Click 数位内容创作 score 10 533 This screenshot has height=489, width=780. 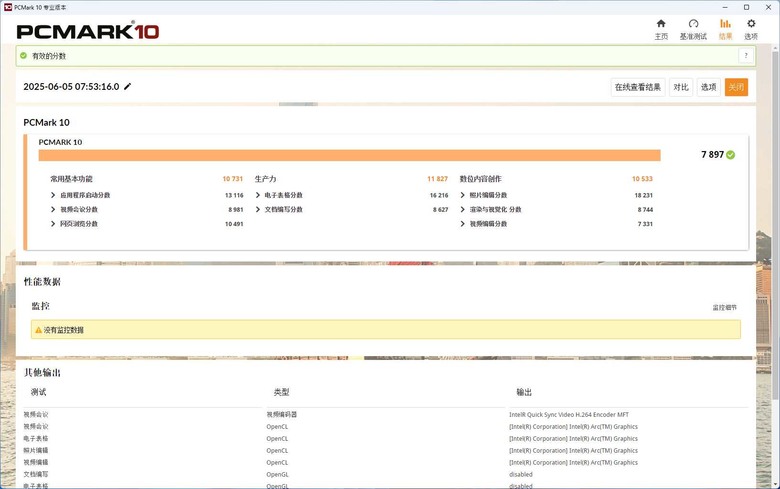[x=642, y=179]
